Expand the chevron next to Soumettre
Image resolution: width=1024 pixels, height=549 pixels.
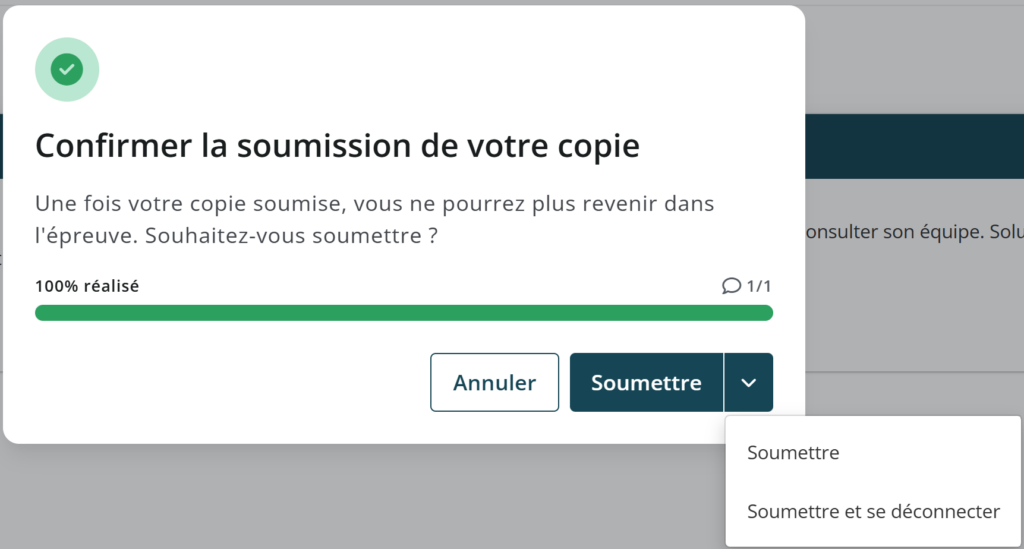tap(748, 383)
